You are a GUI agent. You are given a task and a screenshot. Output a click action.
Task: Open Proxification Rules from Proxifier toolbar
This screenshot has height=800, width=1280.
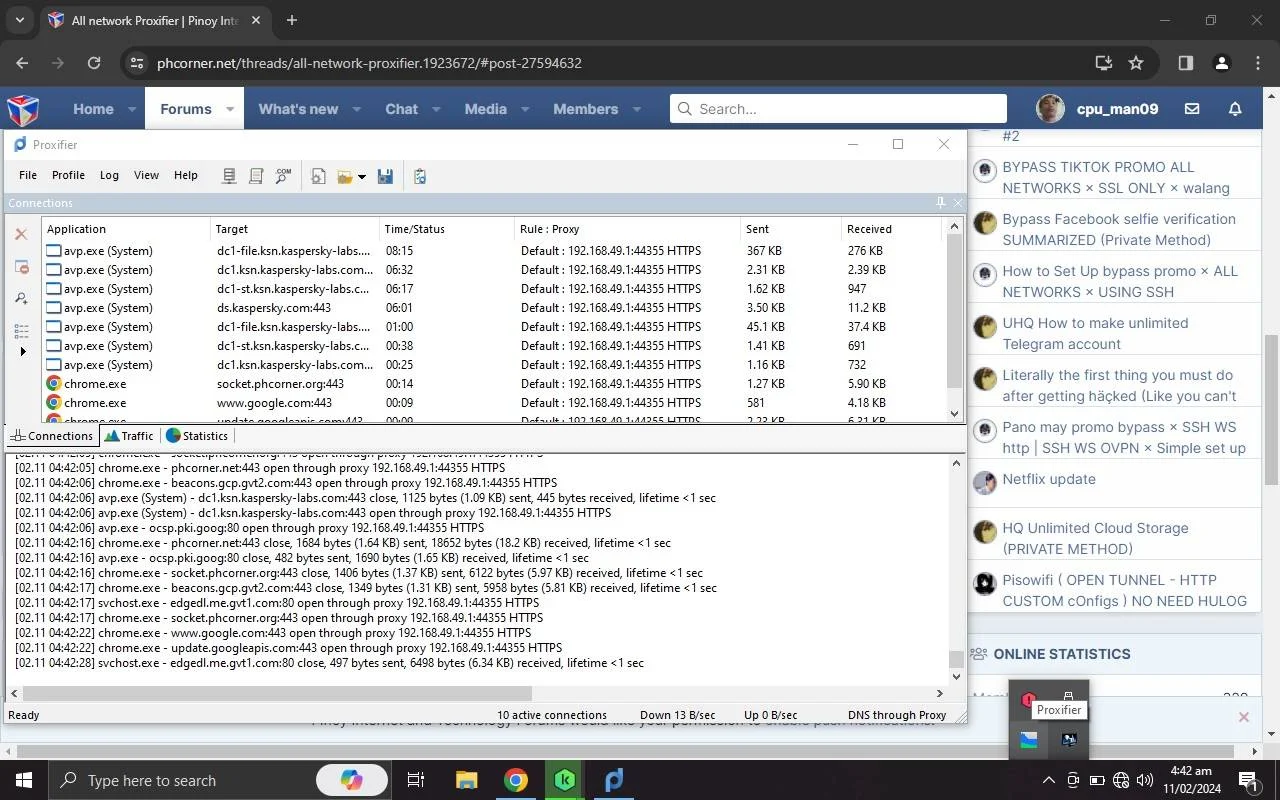tap(256, 176)
